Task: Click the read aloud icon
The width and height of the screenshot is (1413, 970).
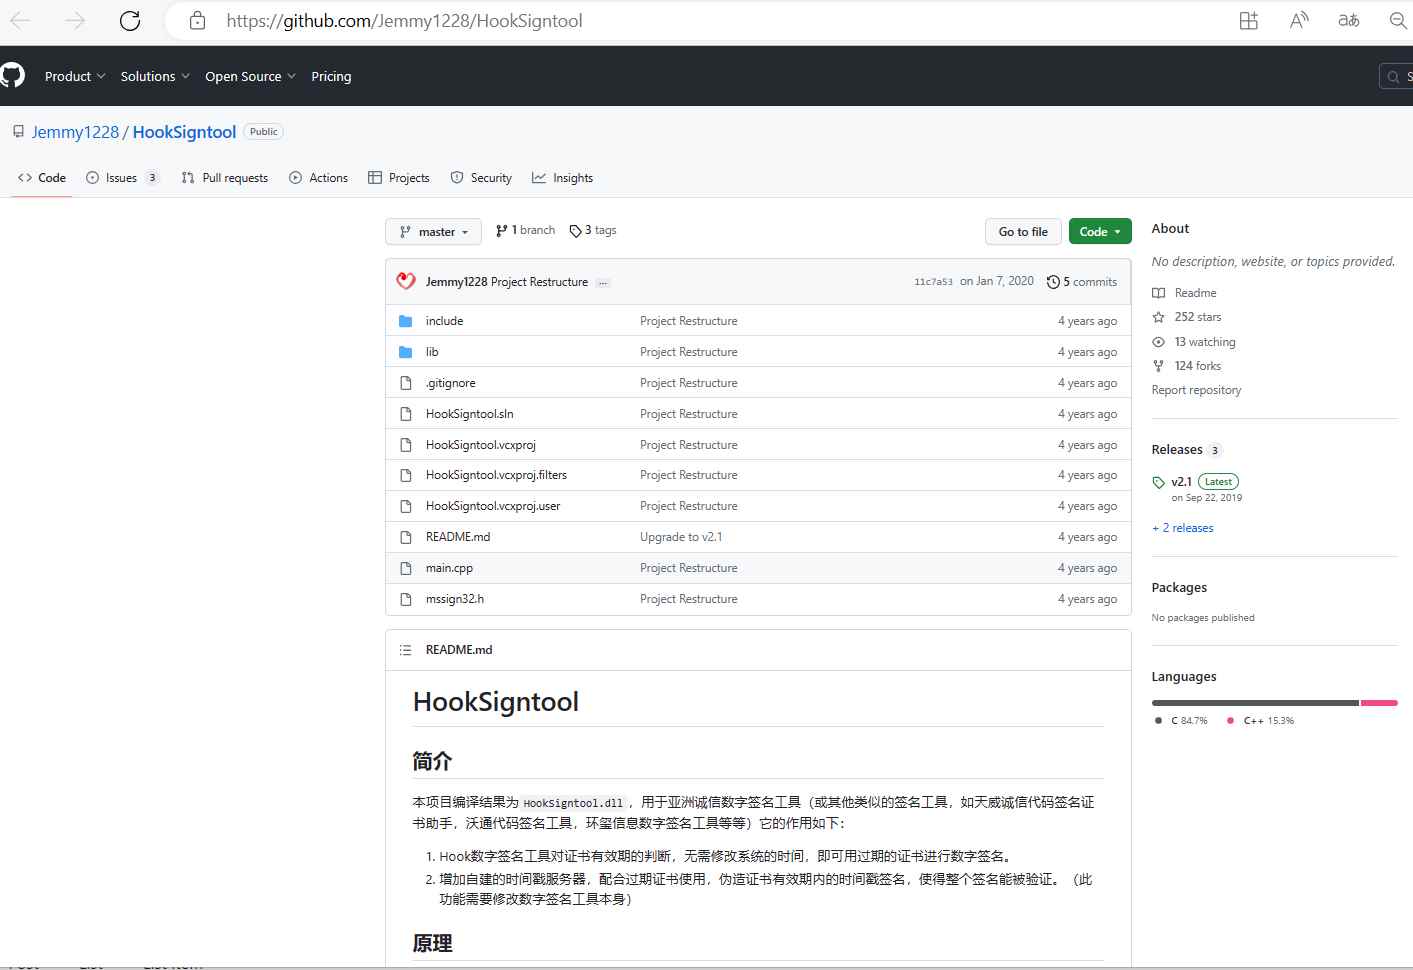Action: [1299, 20]
